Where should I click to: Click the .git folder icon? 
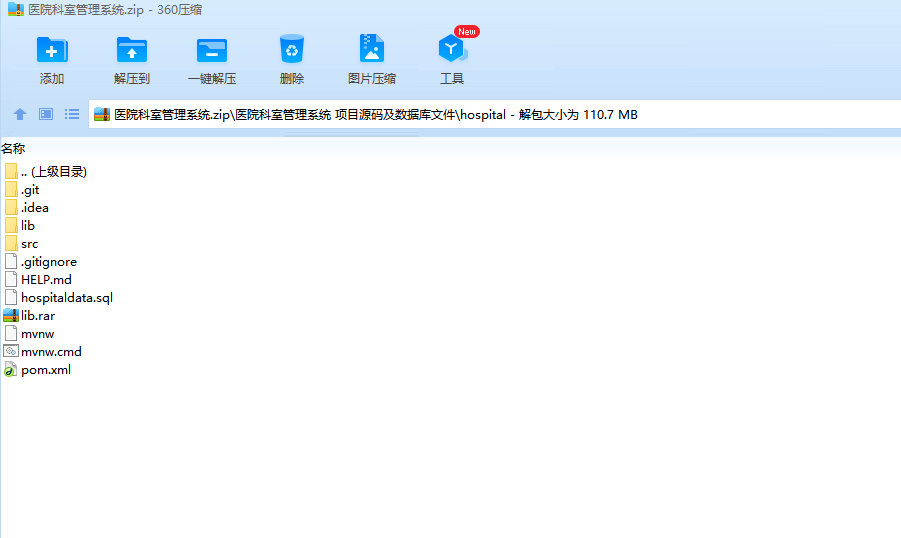tap(11, 189)
